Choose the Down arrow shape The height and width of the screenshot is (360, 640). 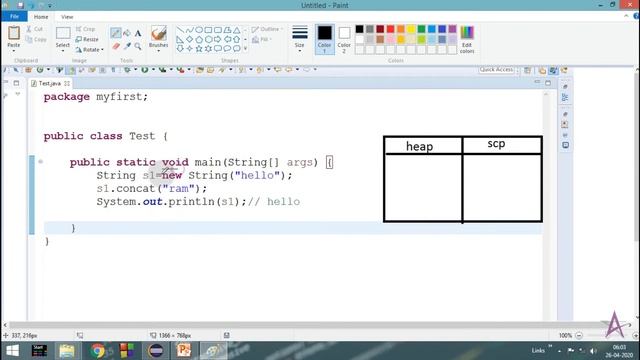180,49
